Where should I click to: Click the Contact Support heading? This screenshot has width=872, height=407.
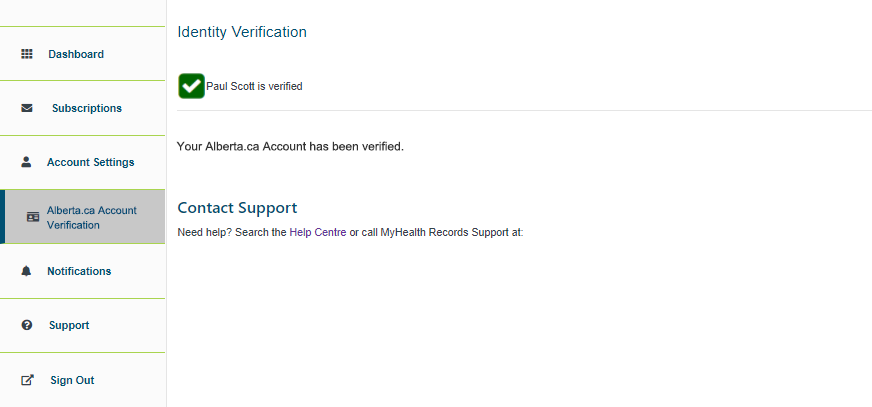click(237, 208)
